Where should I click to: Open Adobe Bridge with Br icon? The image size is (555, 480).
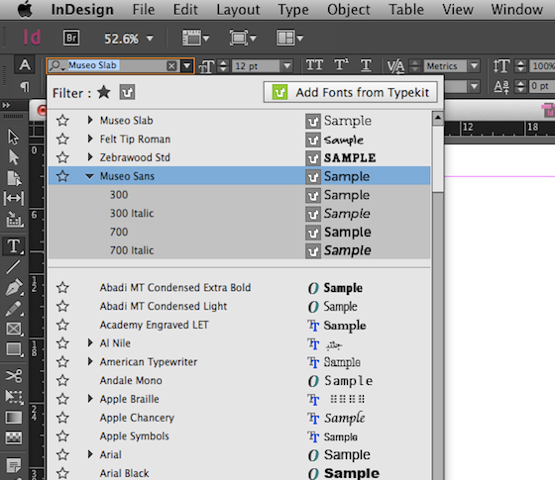tap(71, 38)
